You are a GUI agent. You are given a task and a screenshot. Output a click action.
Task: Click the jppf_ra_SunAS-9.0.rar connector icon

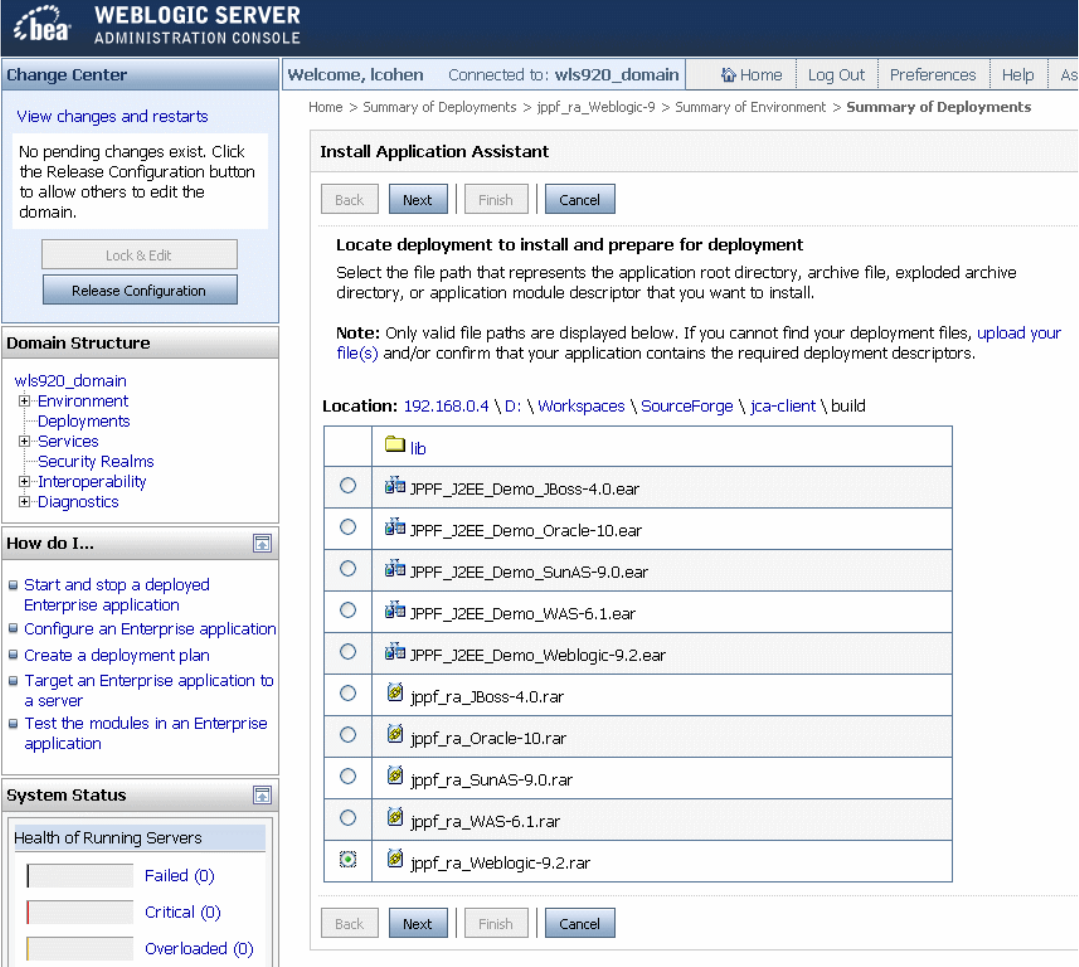pyautogui.click(x=395, y=776)
